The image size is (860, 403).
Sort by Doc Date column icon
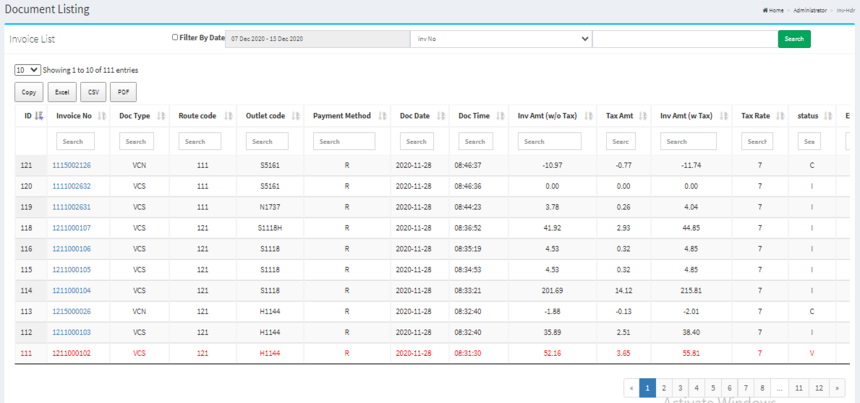(x=441, y=116)
